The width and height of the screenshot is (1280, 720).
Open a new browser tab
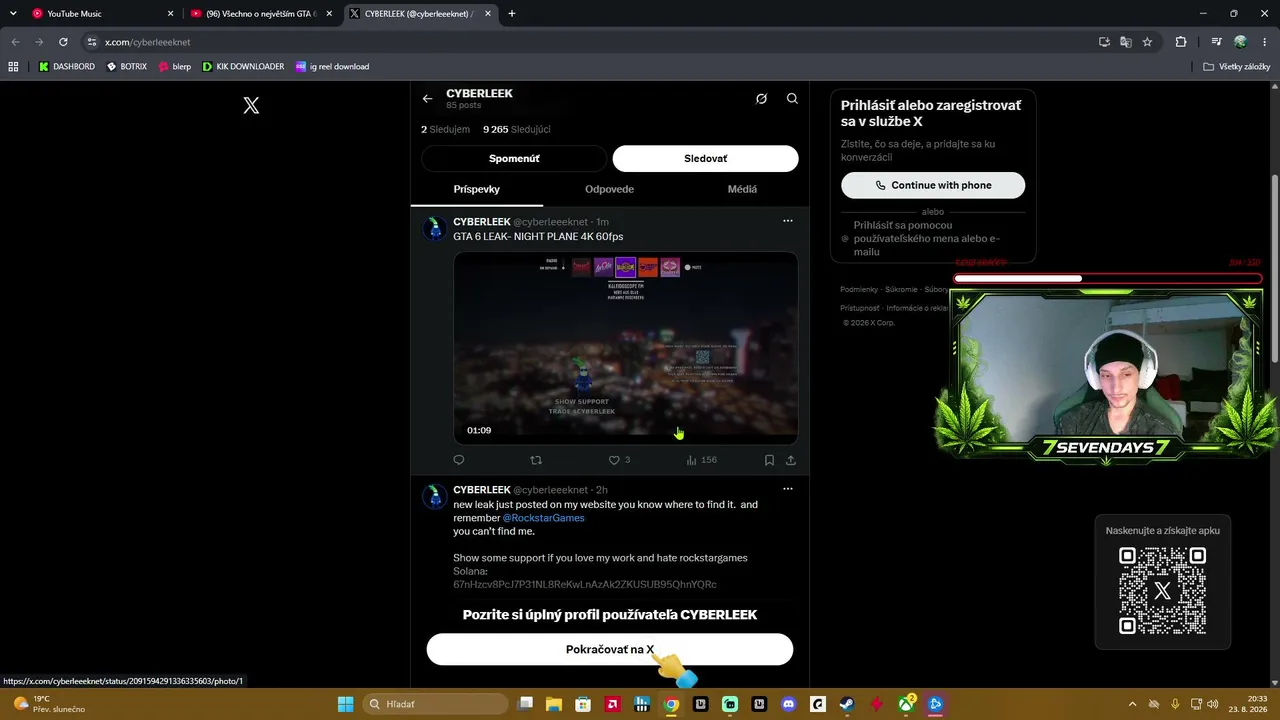point(512,14)
